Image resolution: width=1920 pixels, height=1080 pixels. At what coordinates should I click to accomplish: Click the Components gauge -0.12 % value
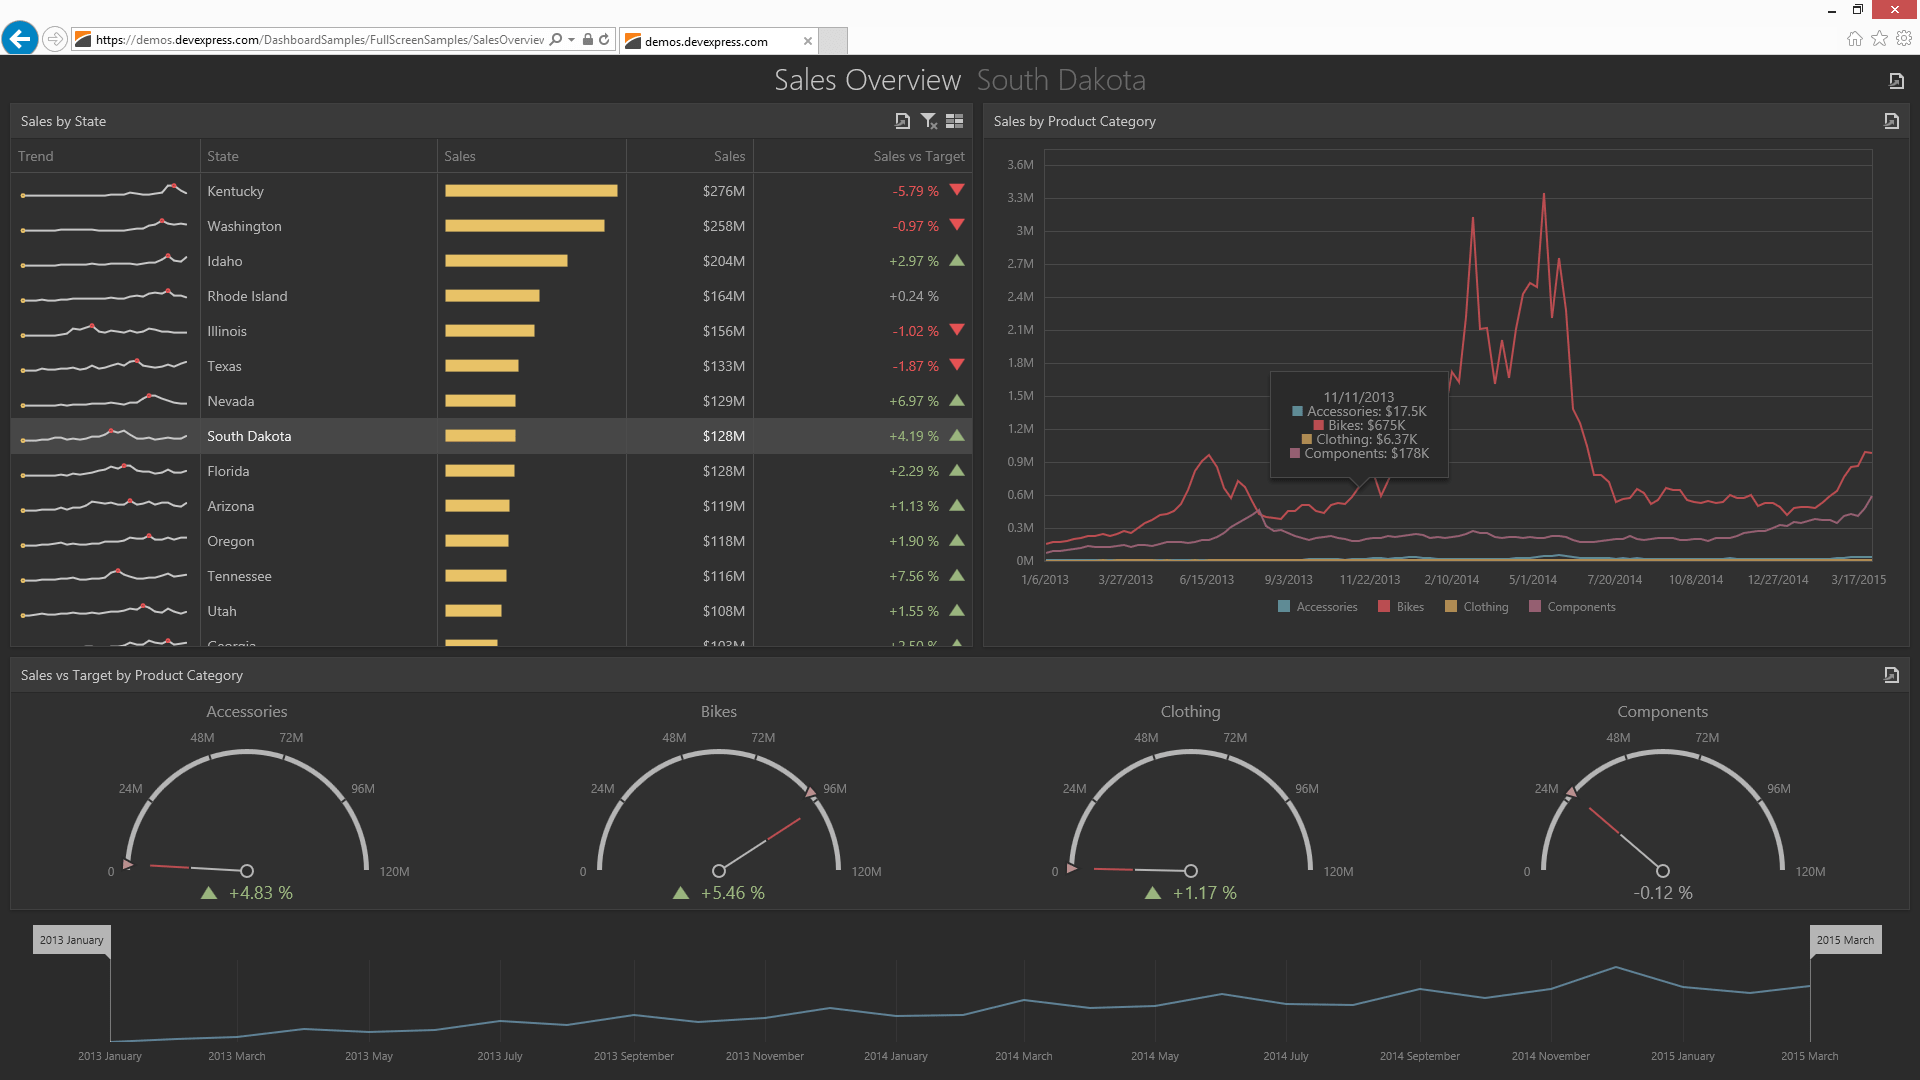1663,893
